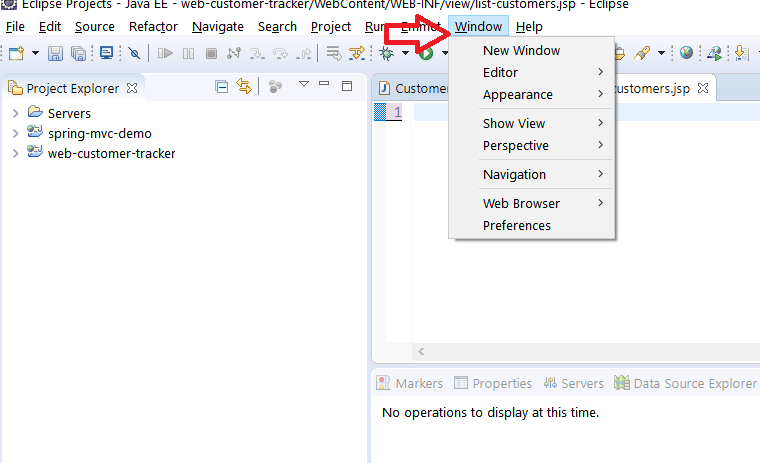Open the Perspective submenu
Viewport: 760px width, 463px height.
532,145
